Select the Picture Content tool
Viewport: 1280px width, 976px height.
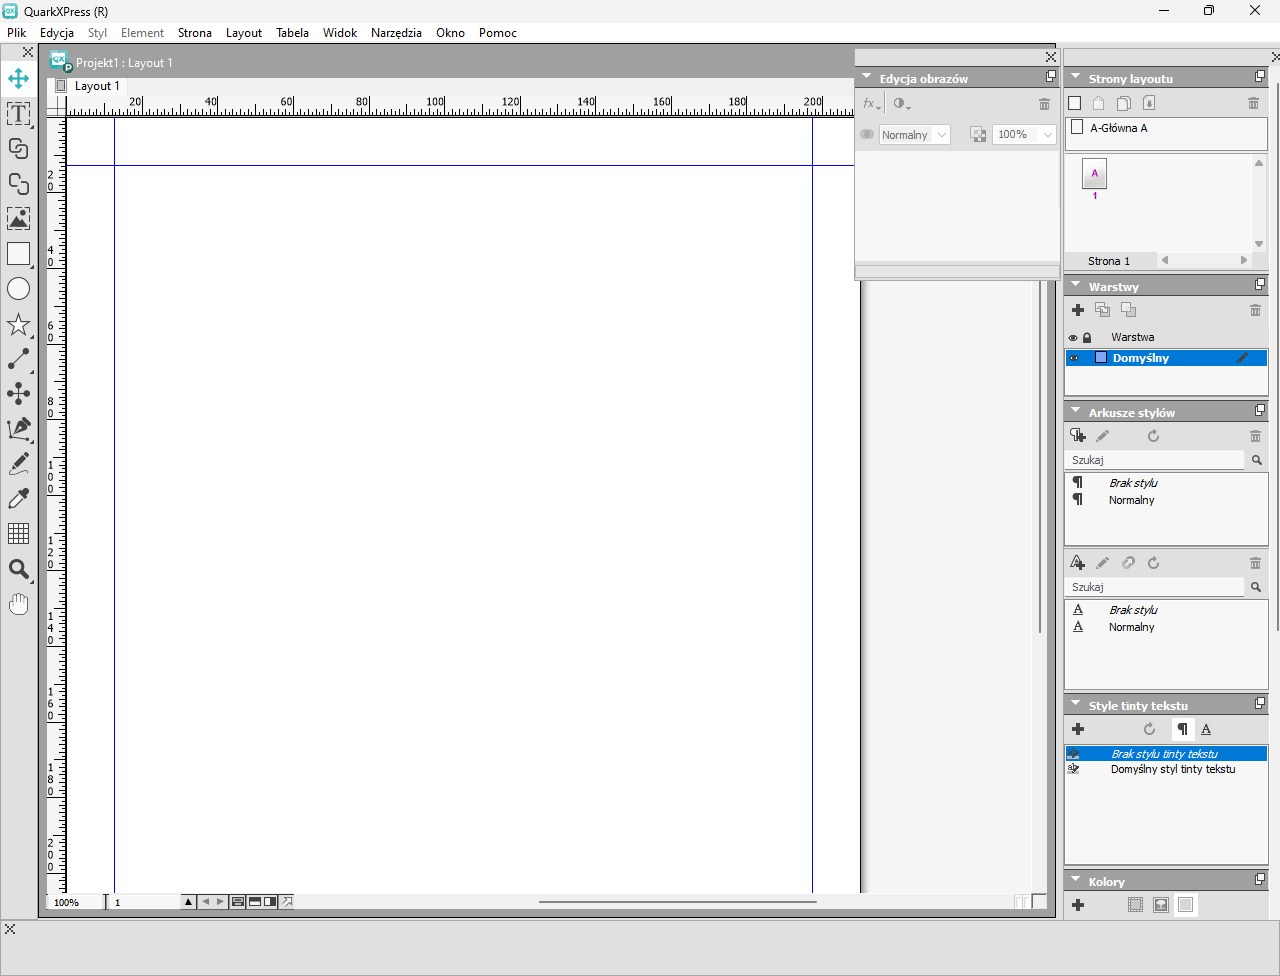(x=18, y=219)
